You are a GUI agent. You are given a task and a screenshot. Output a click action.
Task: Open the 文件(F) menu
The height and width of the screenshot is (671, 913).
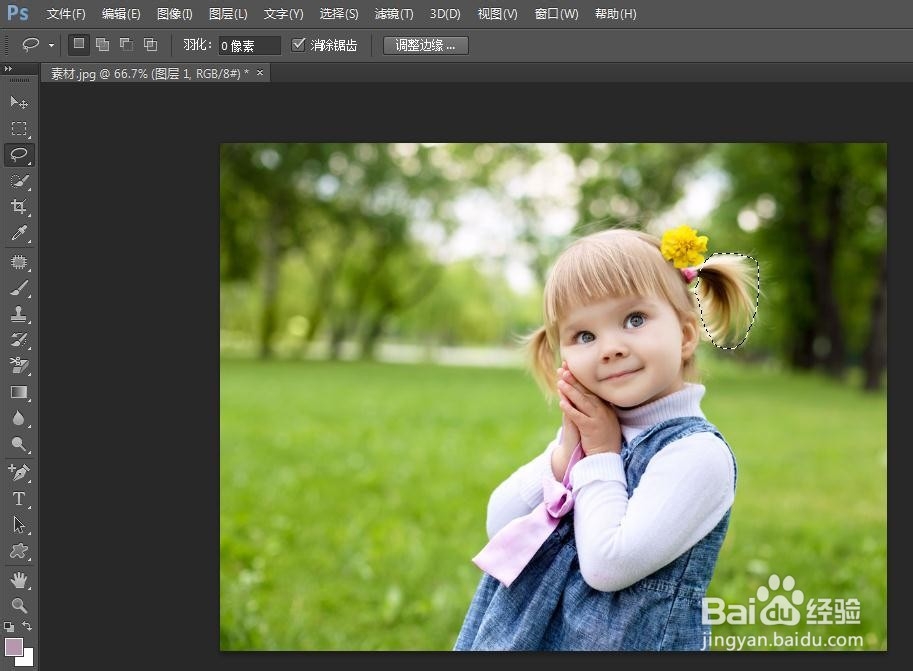[x=66, y=13]
